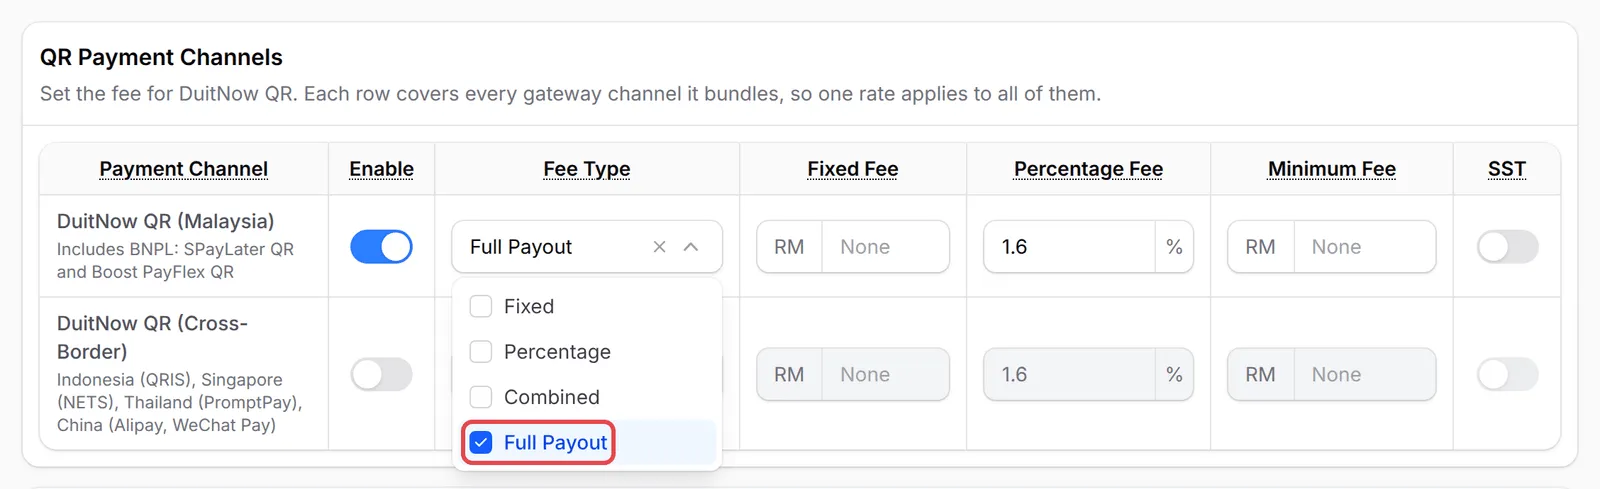1600x489 pixels.
Task: Turn on SST for DuitNow QR (Malaysia)
Action: point(1507,247)
